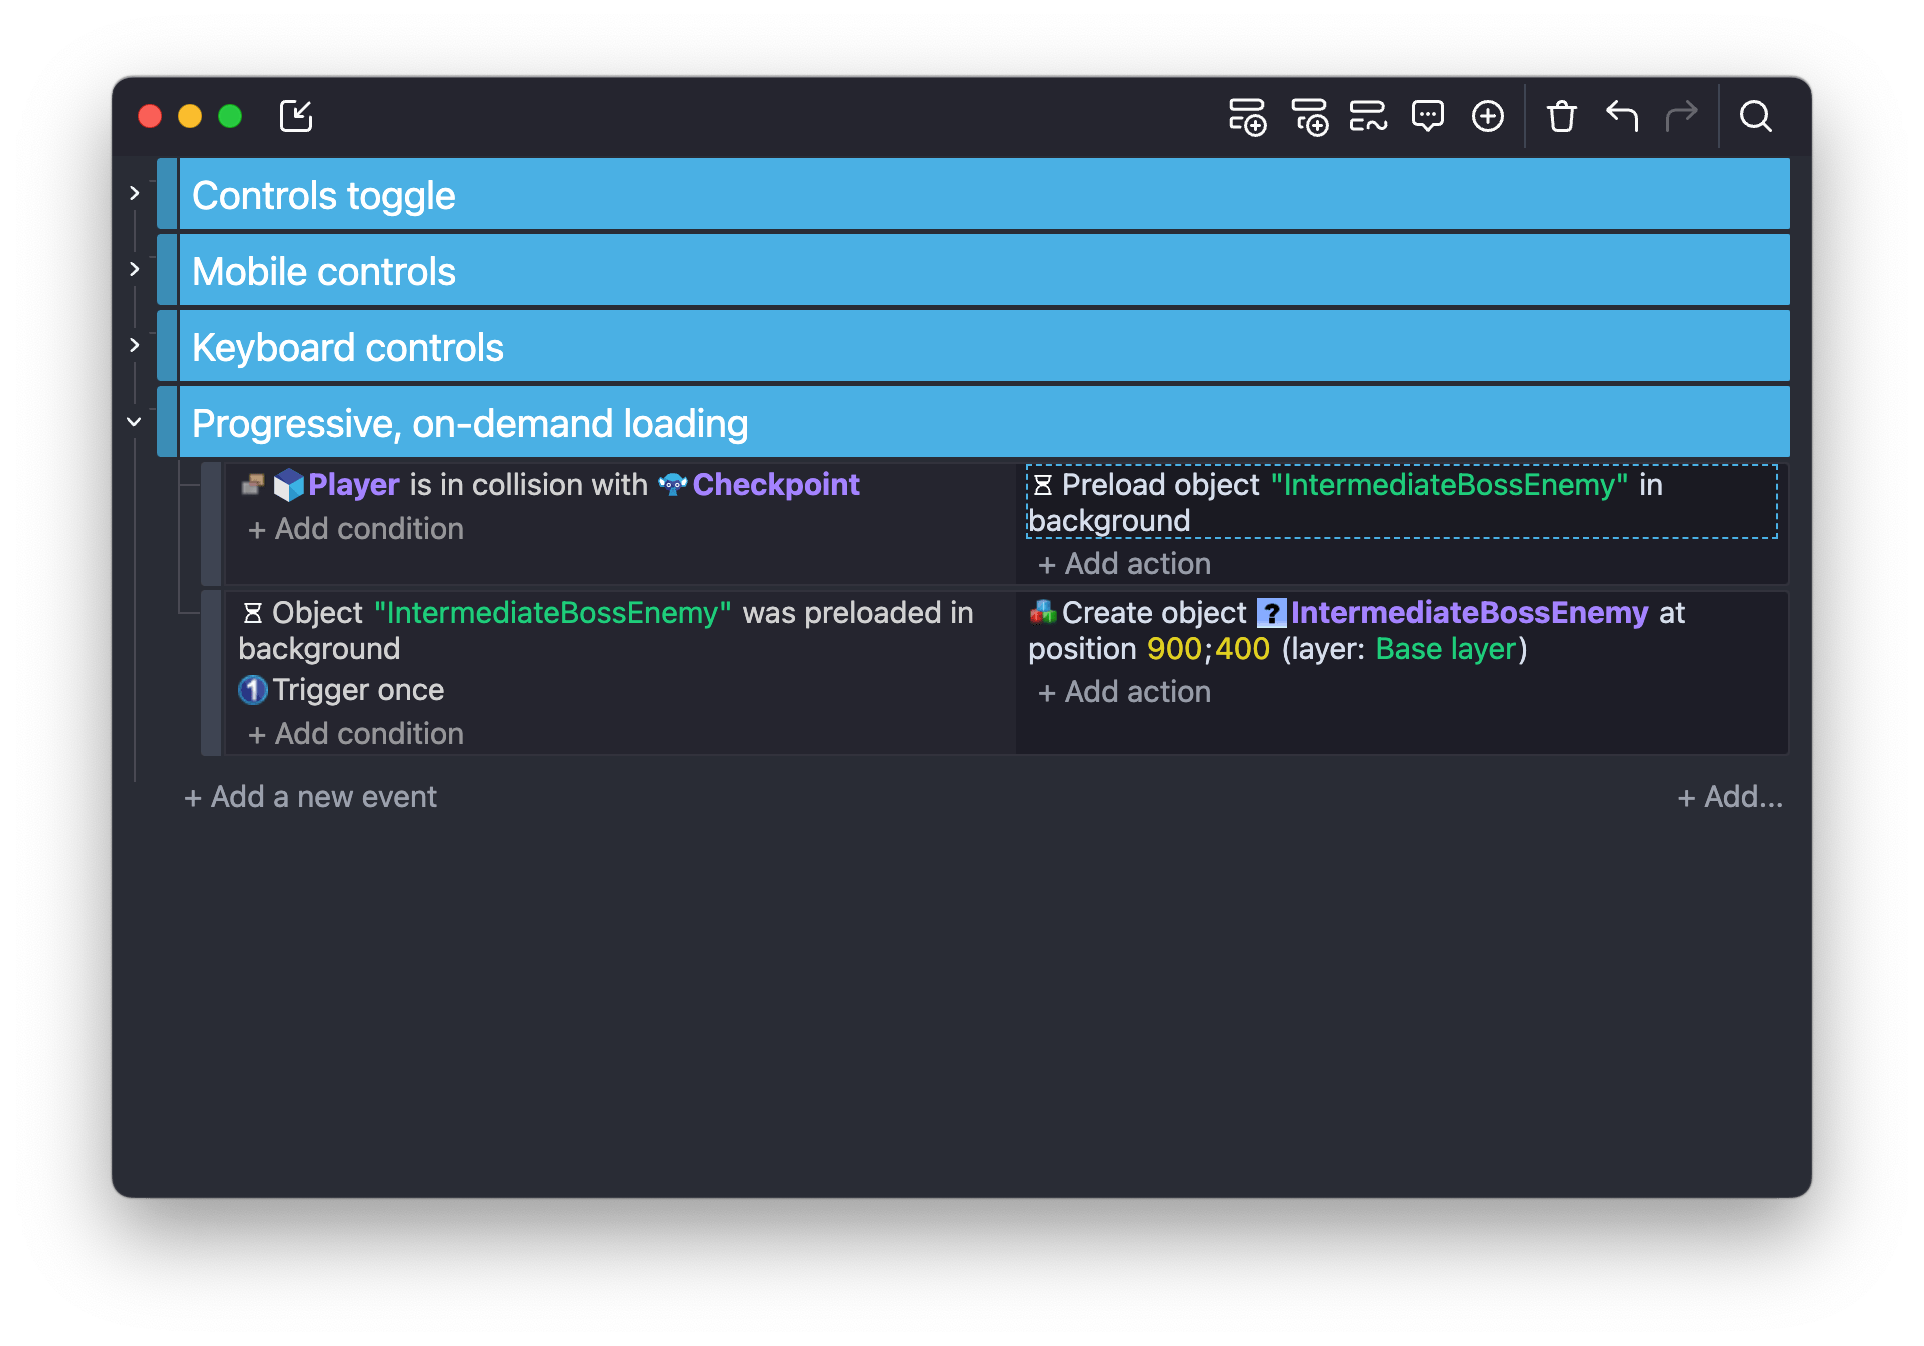Screen dimensions: 1924x1346
Task: Select the Keyboard controls group header
Action: pos(984,346)
